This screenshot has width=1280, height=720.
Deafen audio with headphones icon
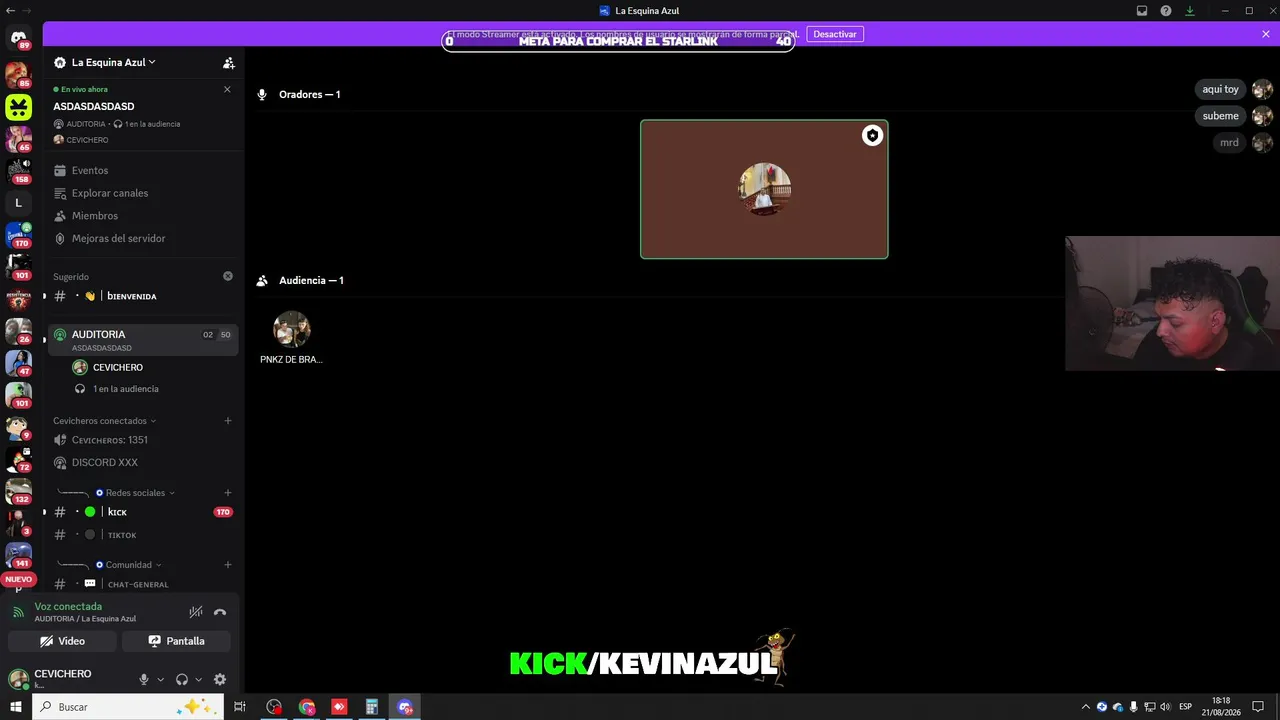click(182, 679)
